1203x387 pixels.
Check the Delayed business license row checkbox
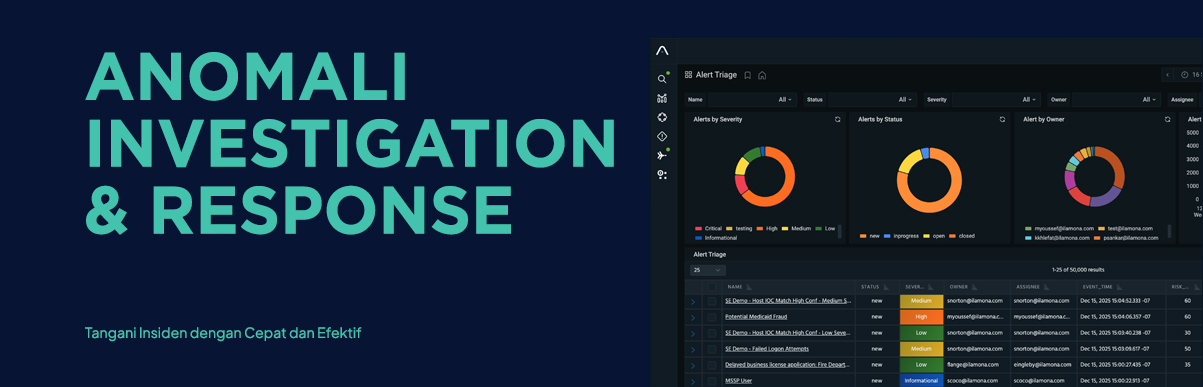tap(712, 365)
